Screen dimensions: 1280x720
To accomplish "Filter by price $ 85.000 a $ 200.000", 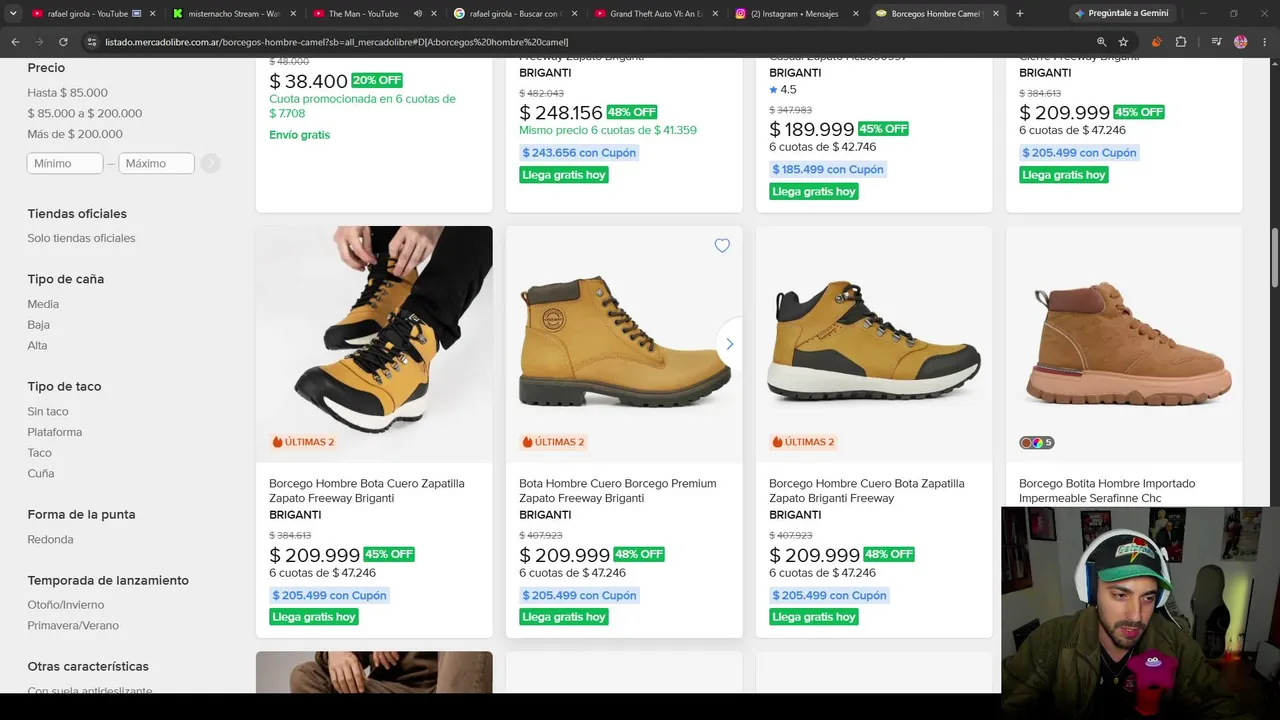I will coord(85,113).
